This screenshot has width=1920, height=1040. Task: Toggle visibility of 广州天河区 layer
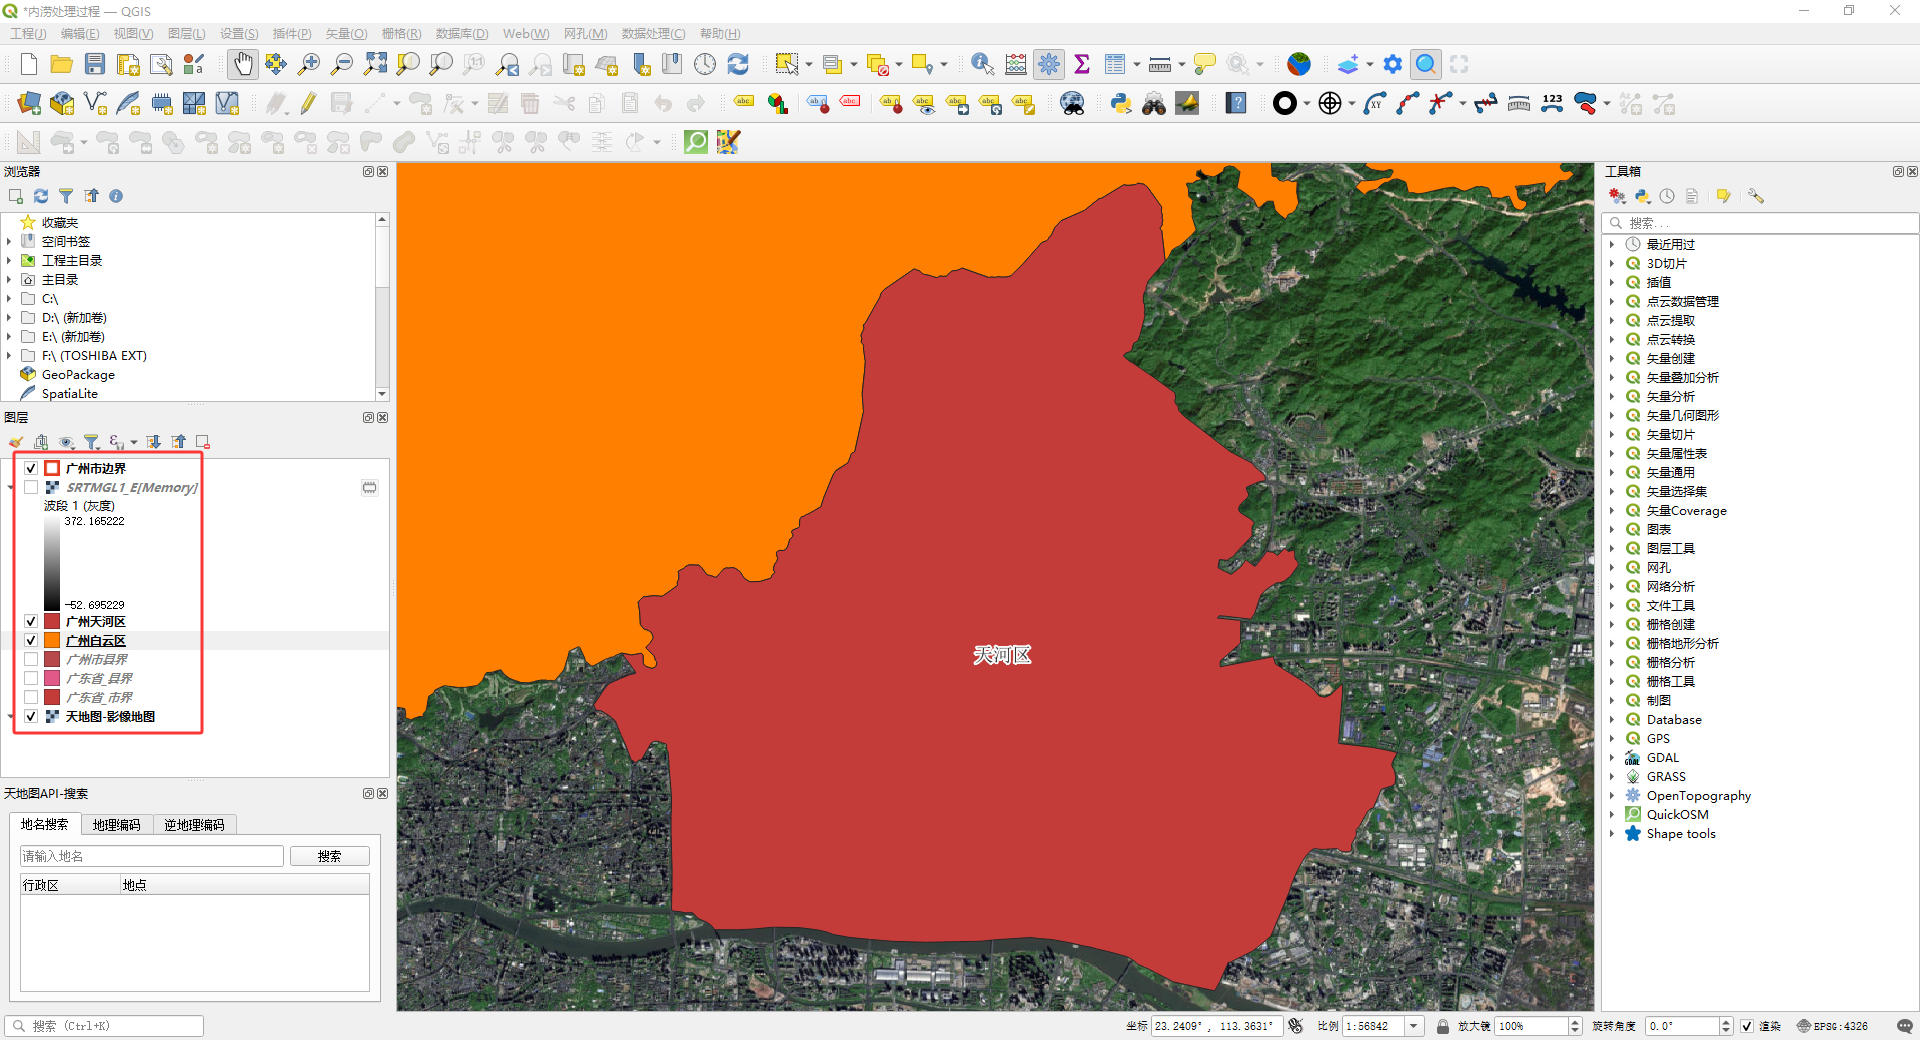tap(31, 621)
